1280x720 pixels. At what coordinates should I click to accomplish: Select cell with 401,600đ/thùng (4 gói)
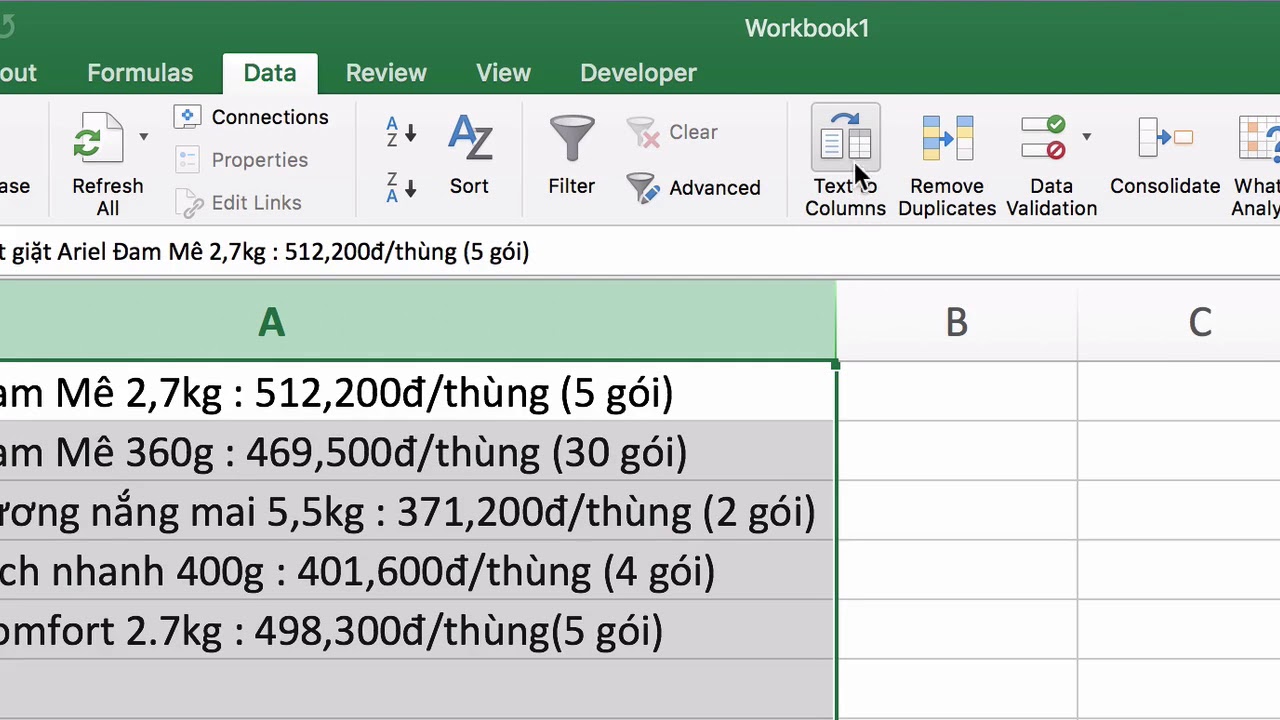[417, 571]
